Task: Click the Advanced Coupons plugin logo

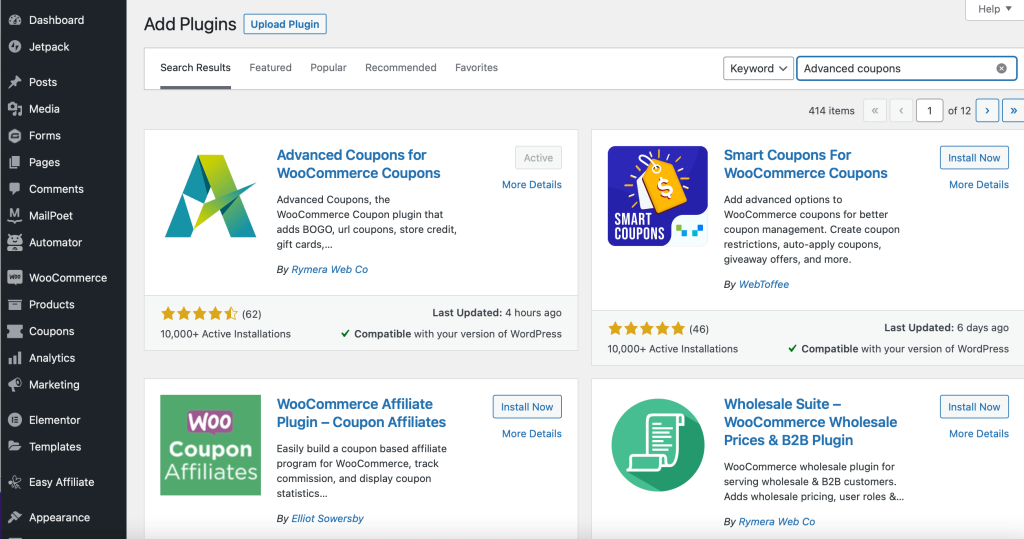Action: click(x=211, y=196)
